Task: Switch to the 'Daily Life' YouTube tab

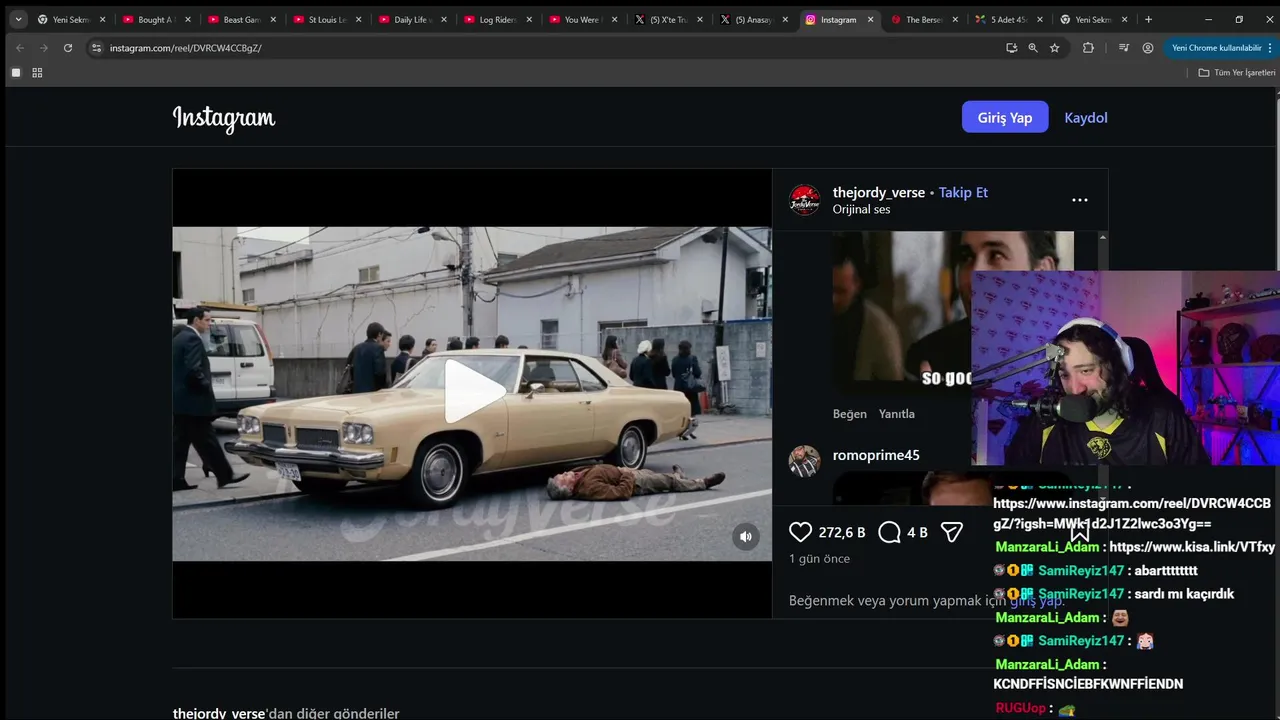Action: pyautogui.click(x=411, y=19)
